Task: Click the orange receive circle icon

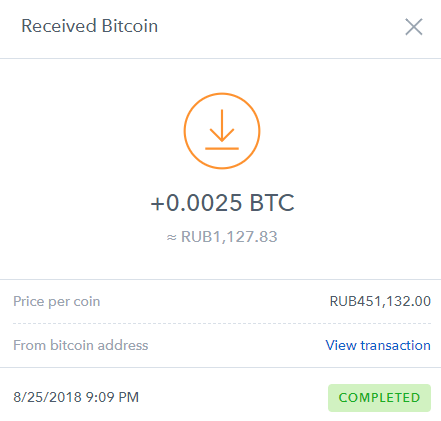Action: pyautogui.click(x=222, y=131)
